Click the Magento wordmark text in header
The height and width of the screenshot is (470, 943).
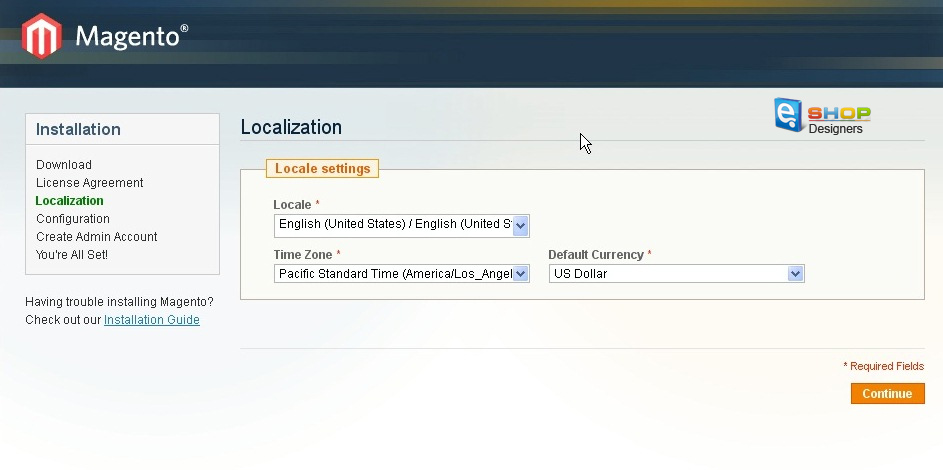(131, 38)
